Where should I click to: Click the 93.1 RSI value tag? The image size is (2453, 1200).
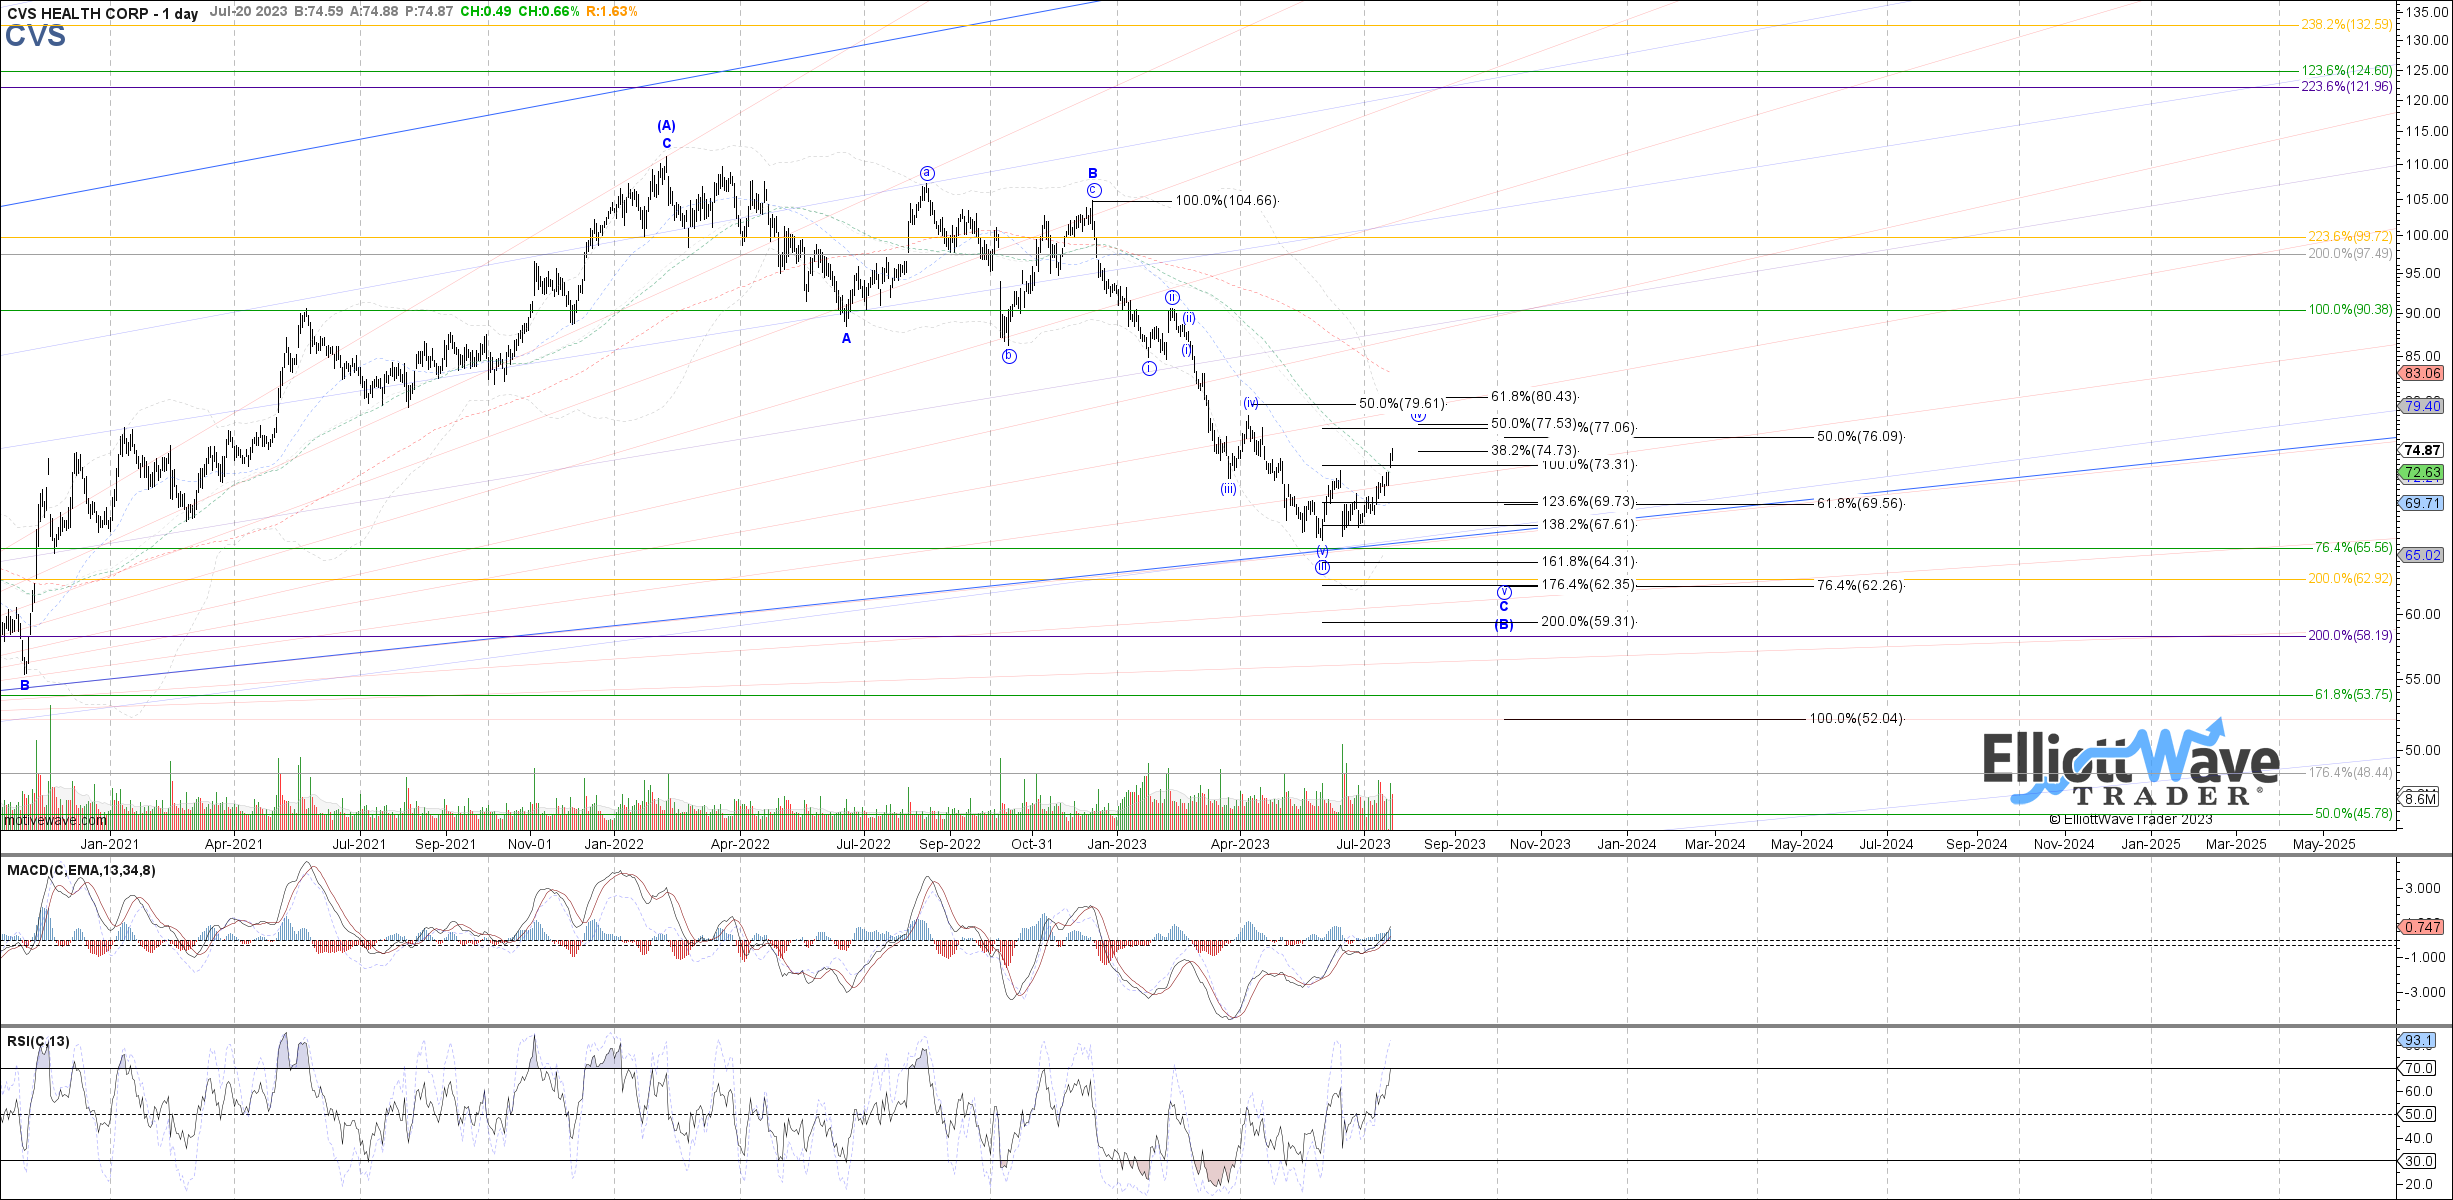2420,1041
